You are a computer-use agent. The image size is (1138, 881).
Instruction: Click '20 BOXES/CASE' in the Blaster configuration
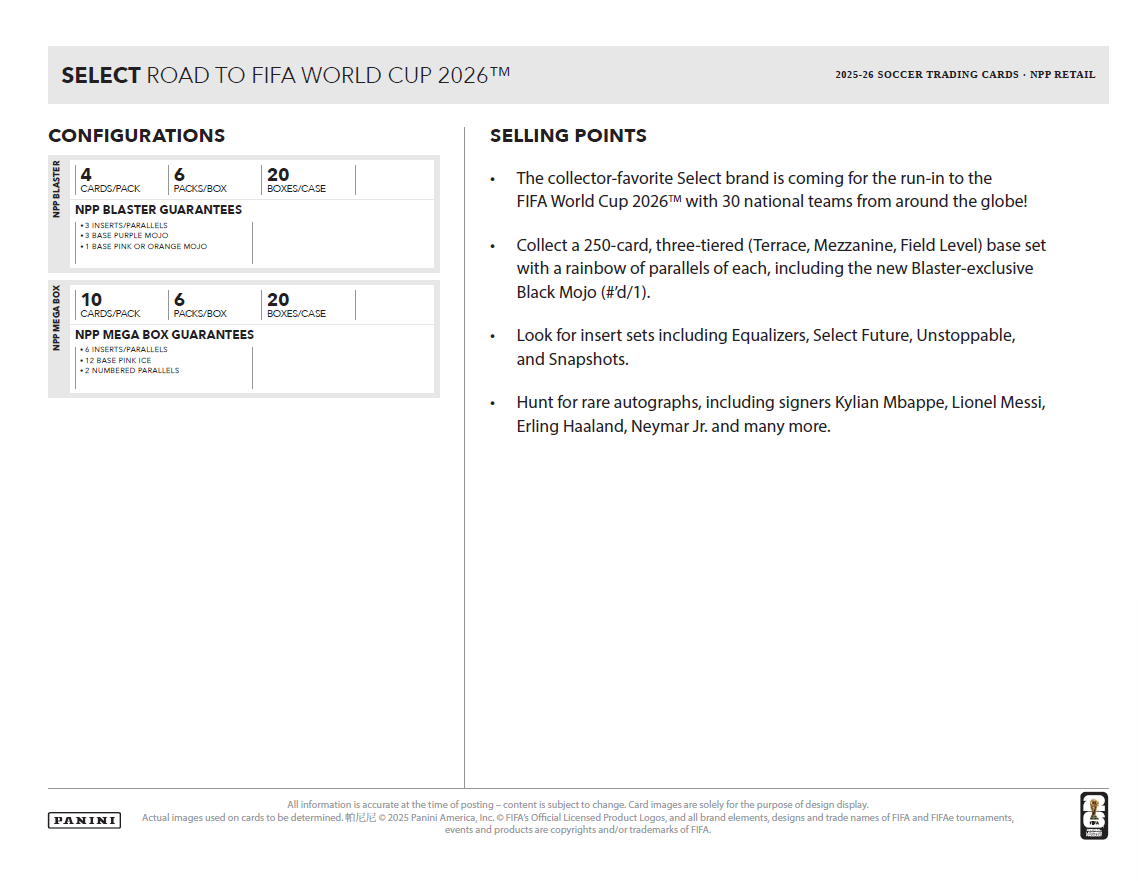tap(296, 180)
